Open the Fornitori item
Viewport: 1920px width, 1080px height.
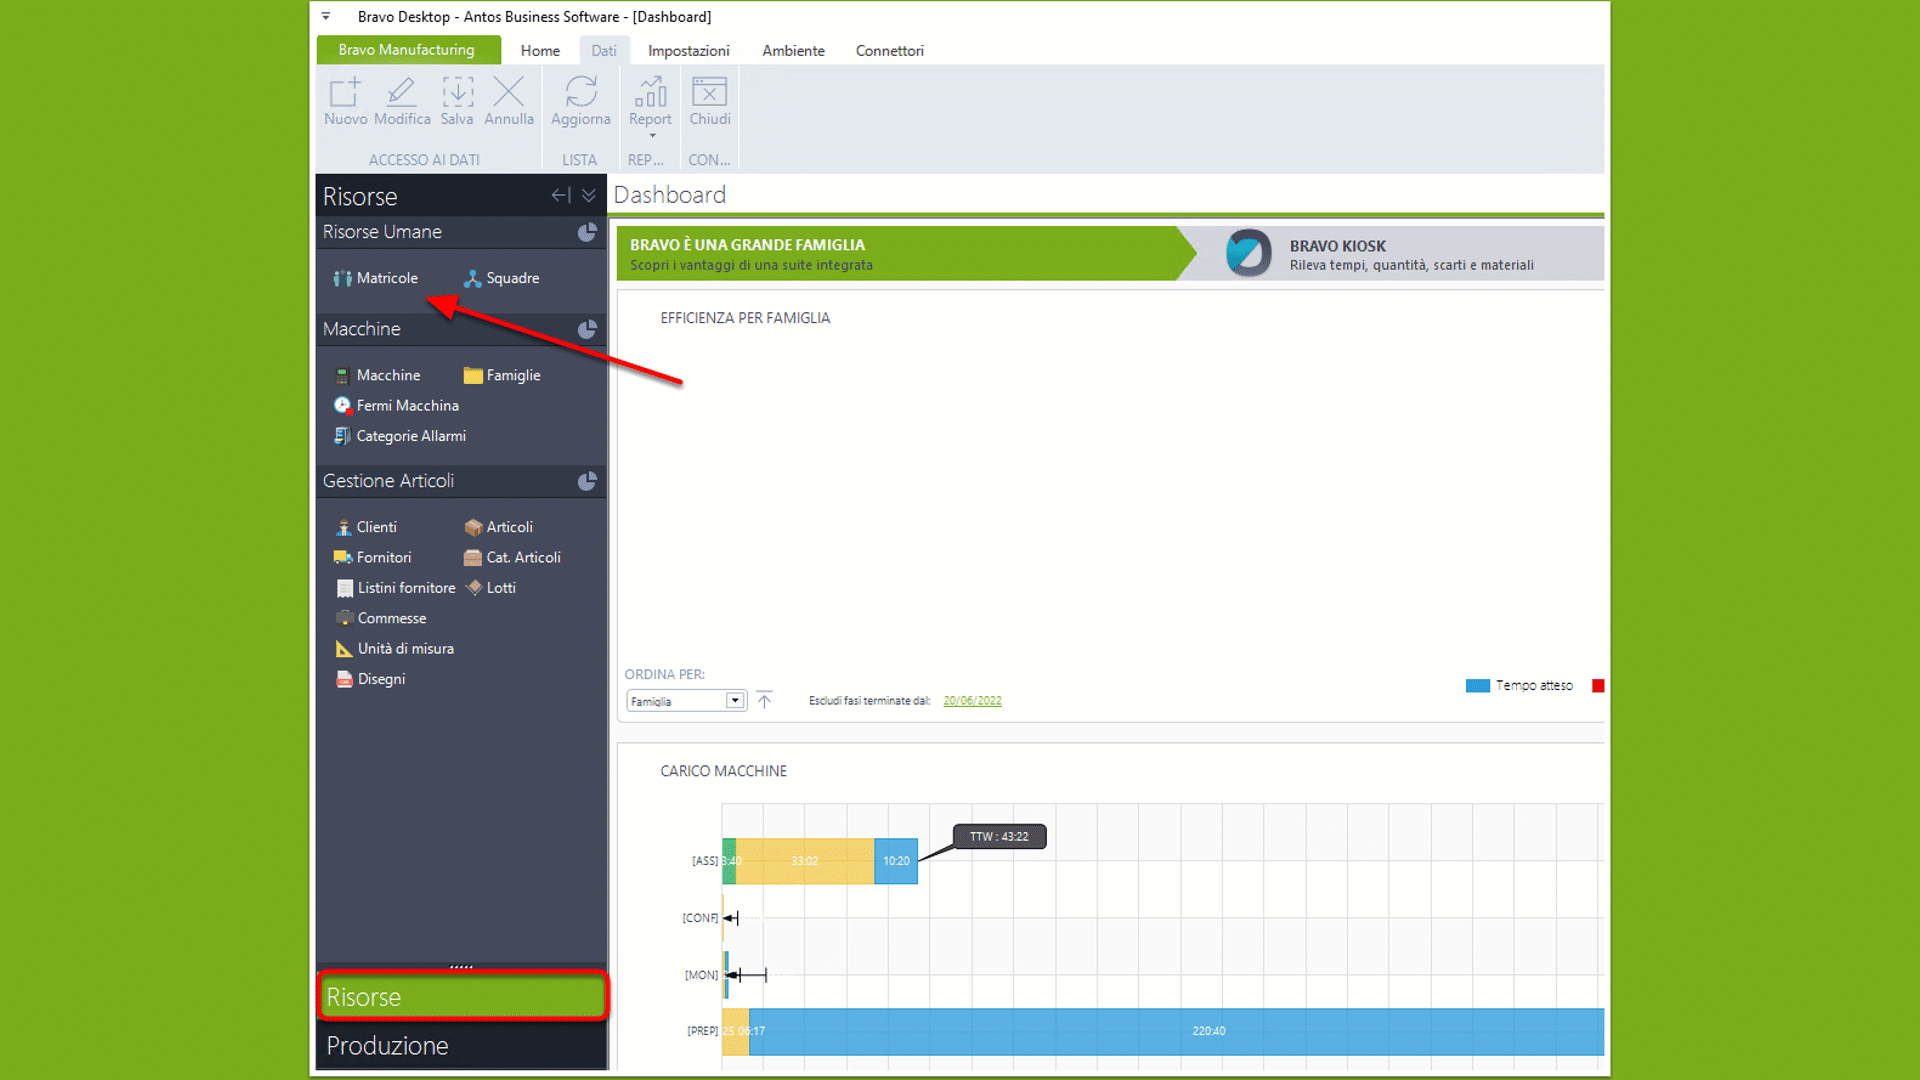(x=372, y=557)
